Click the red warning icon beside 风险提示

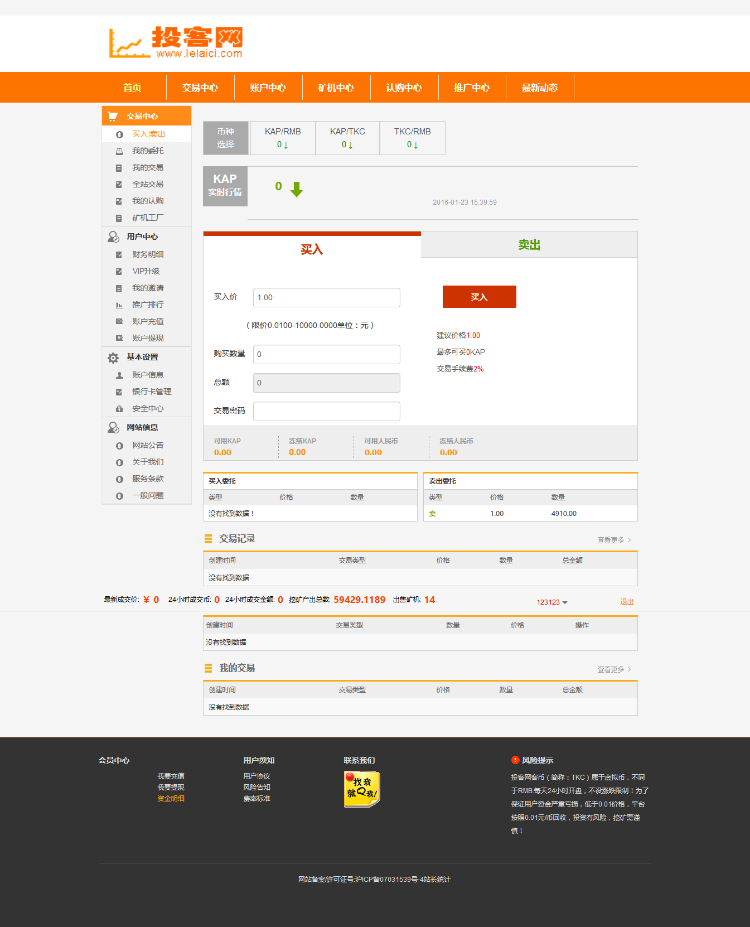(x=515, y=760)
